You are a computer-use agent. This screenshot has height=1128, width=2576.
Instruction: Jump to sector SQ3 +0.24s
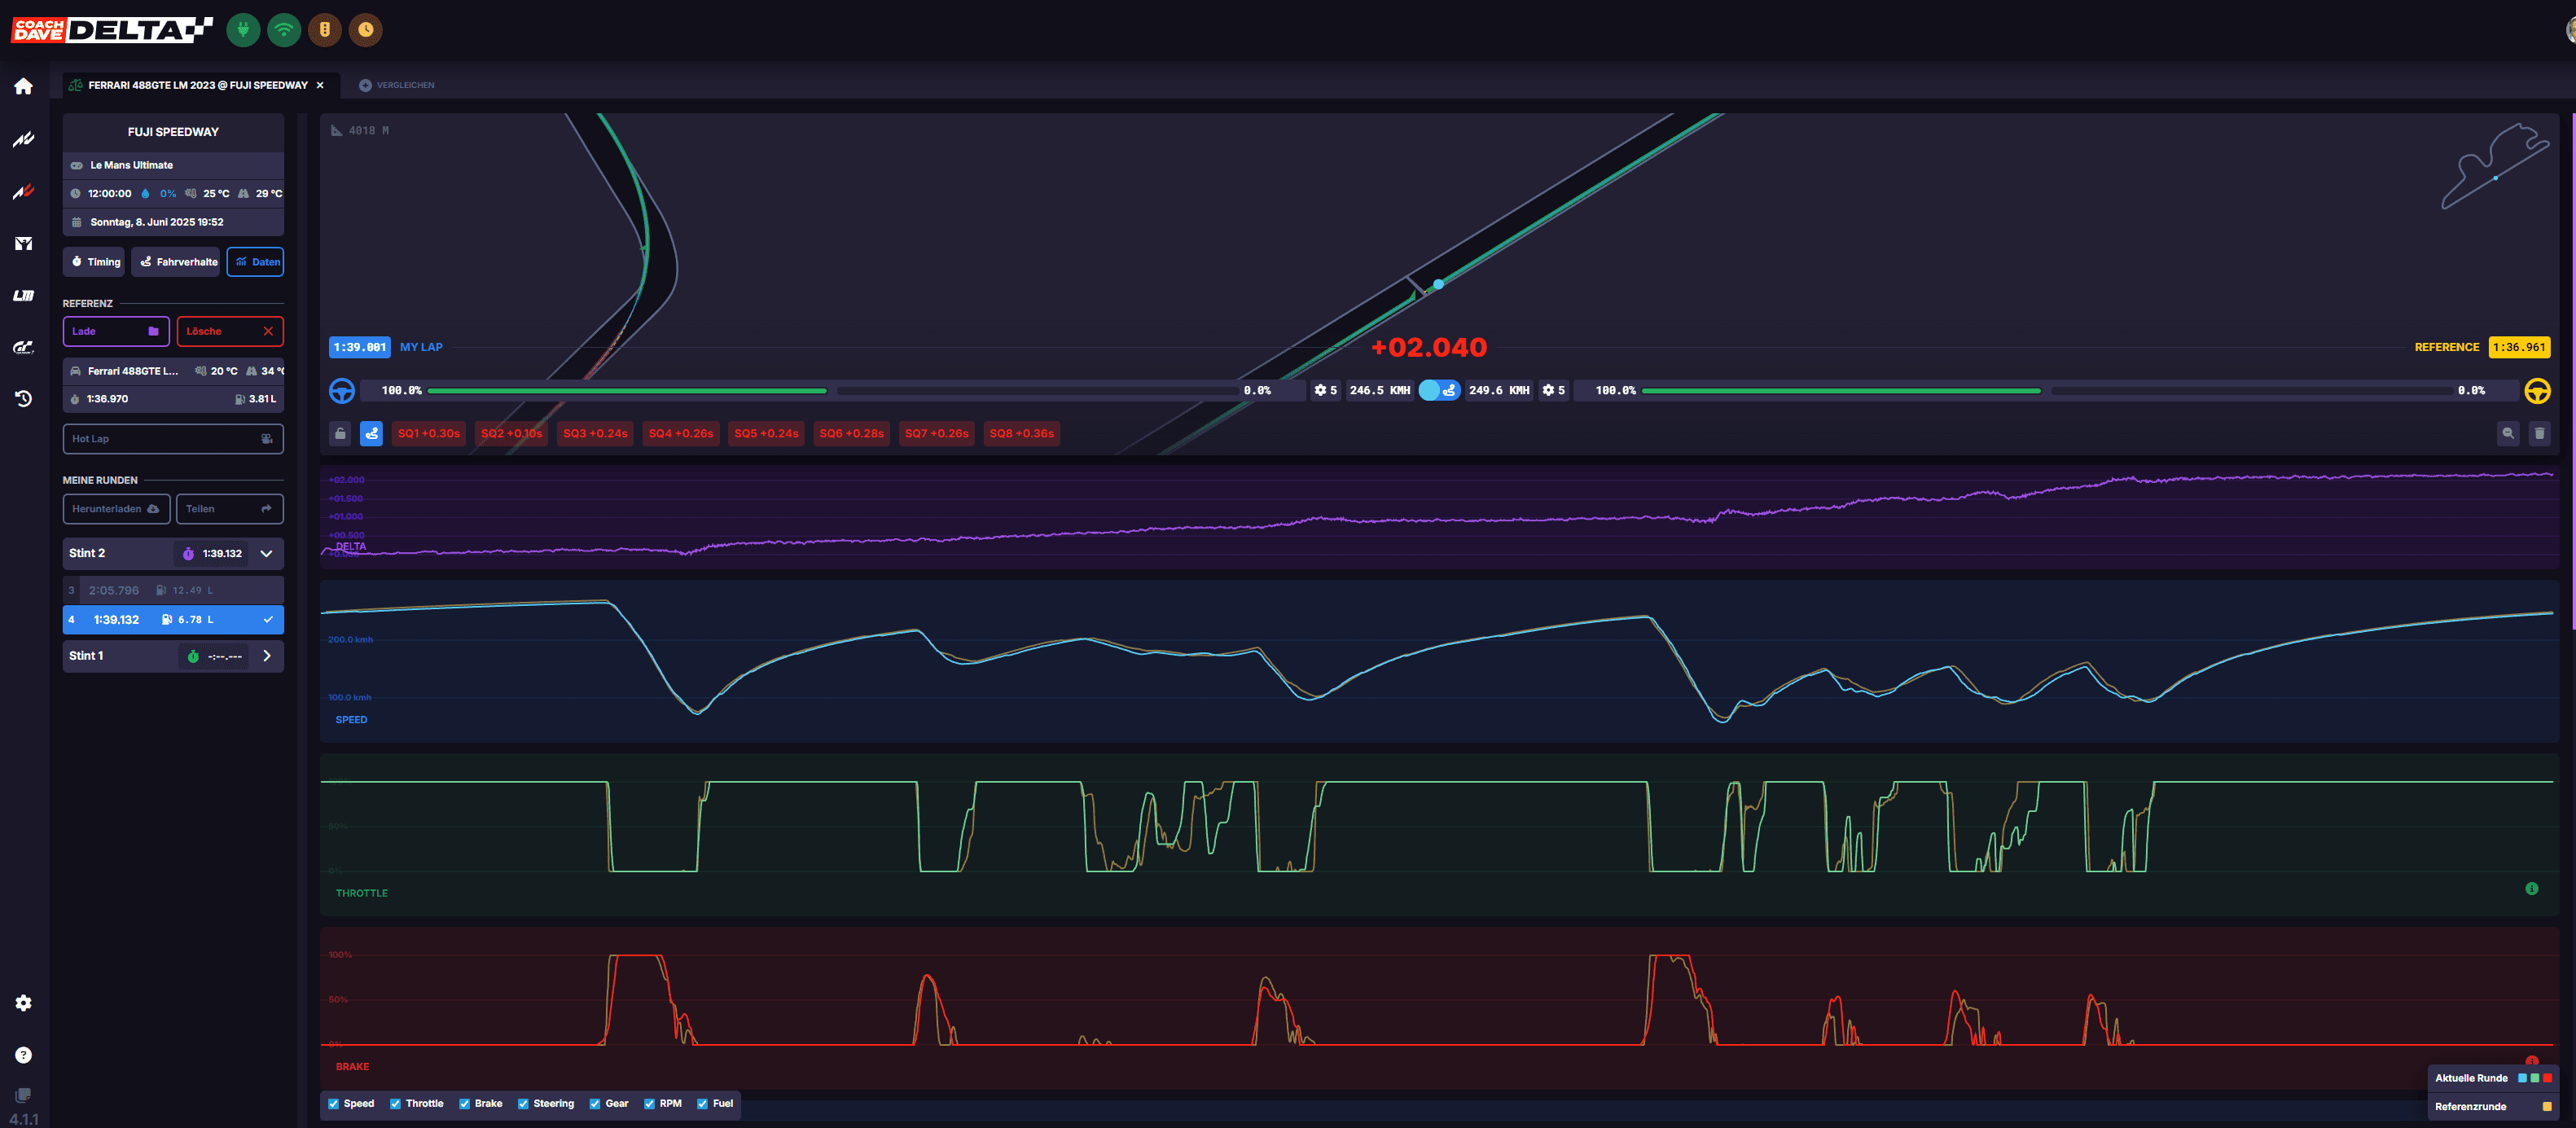point(595,433)
